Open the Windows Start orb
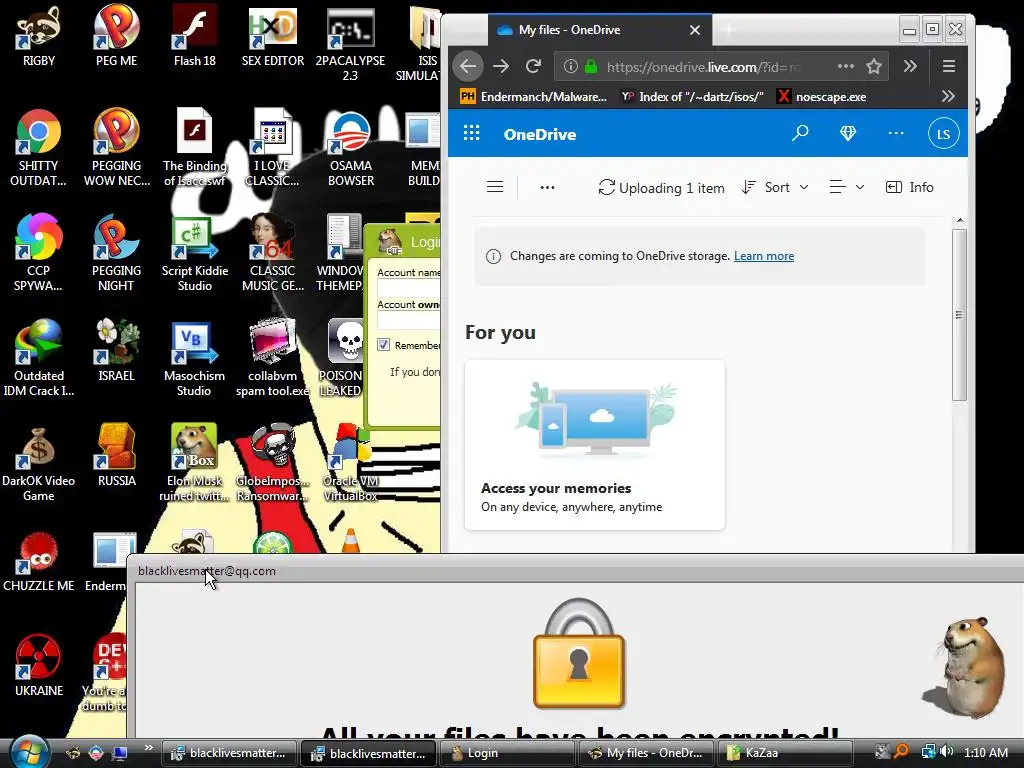This screenshot has width=1024, height=768. [29, 751]
